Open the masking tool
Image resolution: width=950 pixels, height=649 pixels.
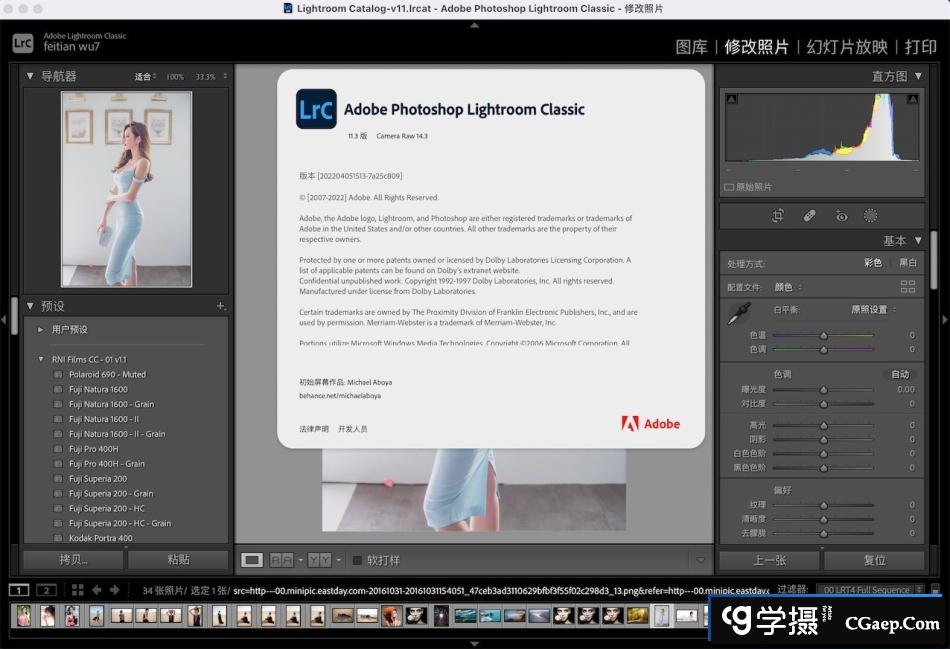(x=871, y=216)
